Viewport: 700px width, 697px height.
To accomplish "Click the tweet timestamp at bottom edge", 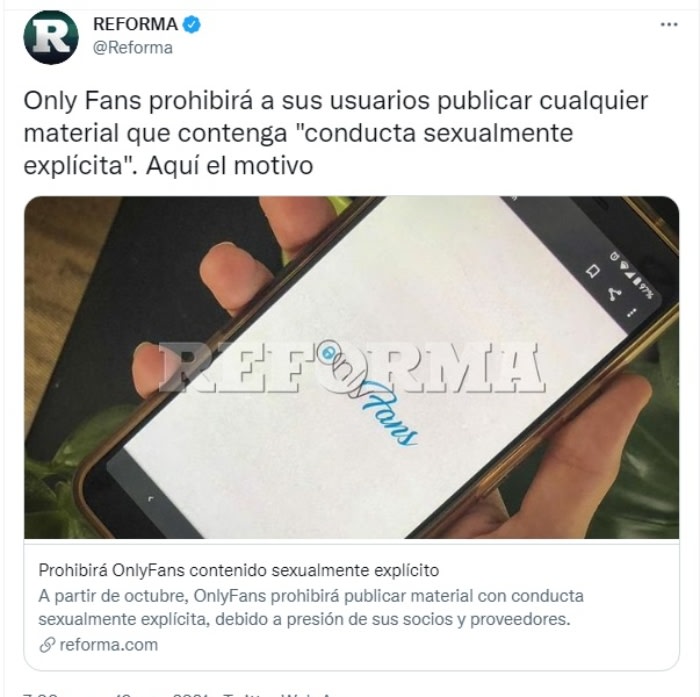I will coord(116,694).
